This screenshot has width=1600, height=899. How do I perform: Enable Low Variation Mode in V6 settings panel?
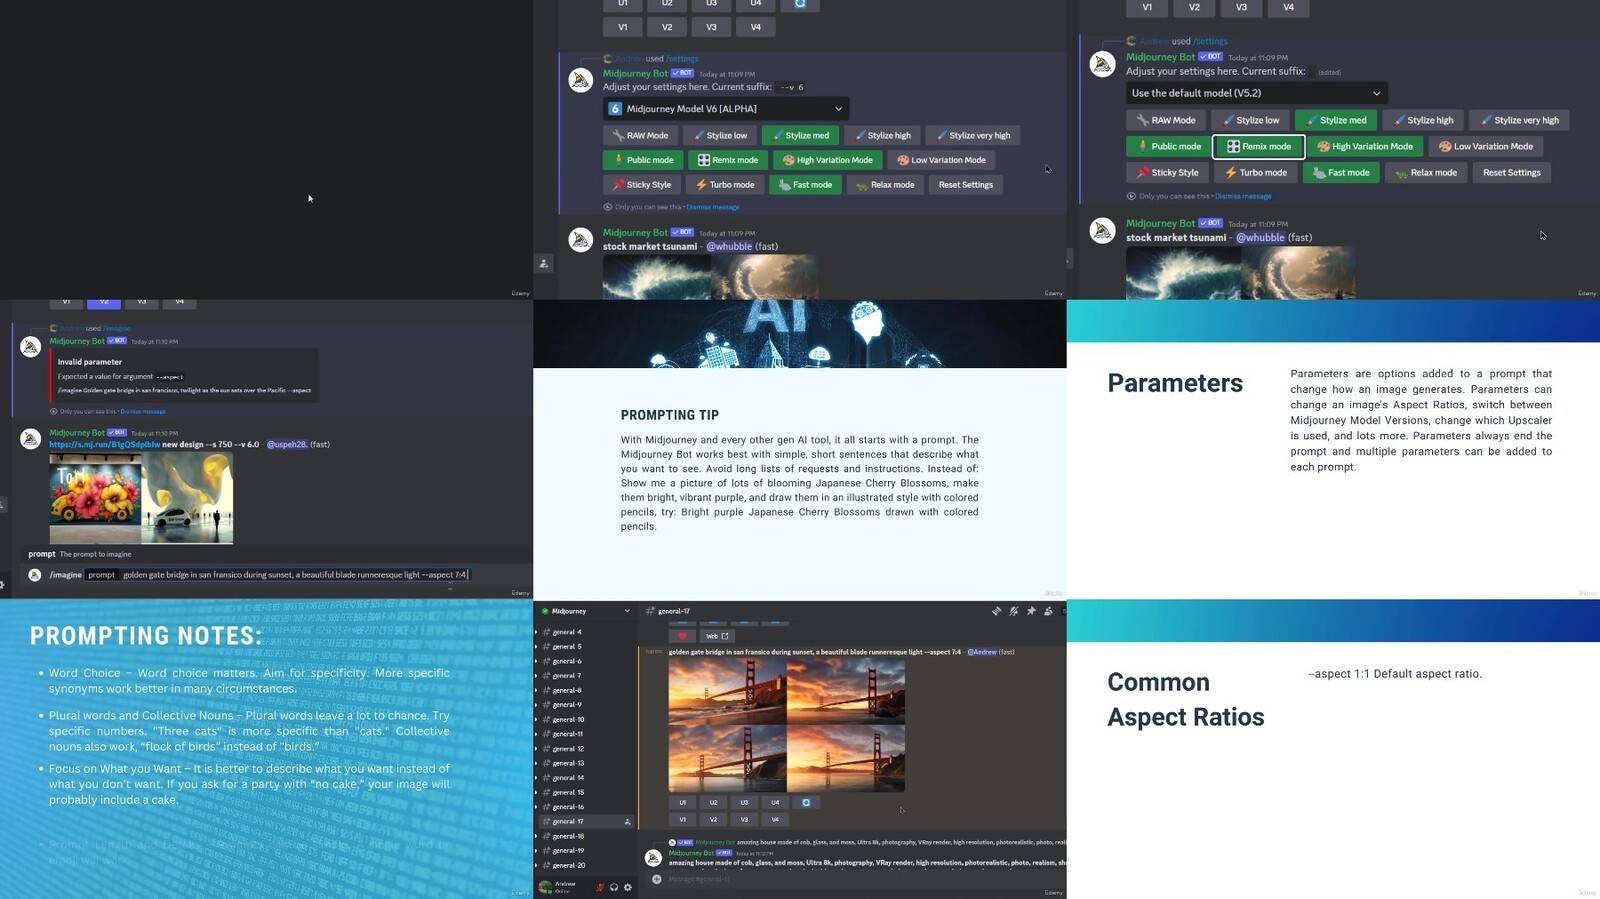[x=941, y=160]
